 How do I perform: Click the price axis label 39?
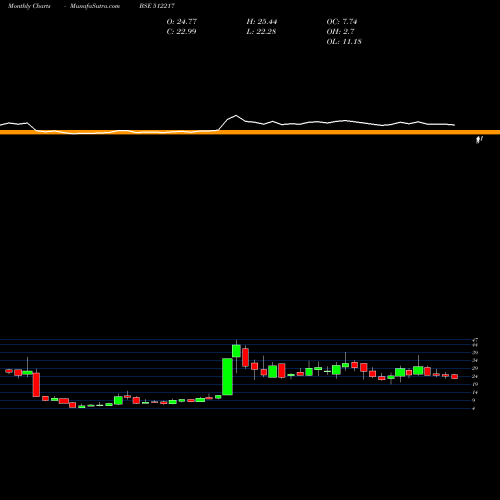(475, 353)
